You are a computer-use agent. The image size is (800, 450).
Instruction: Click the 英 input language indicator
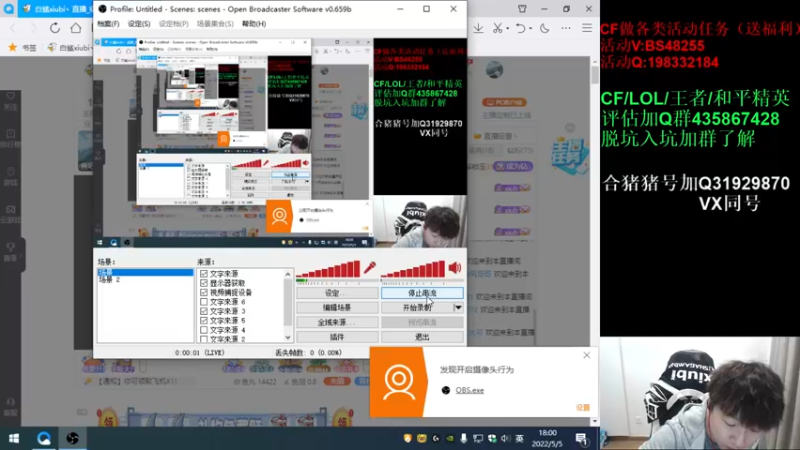pyautogui.click(x=519, y=438)
